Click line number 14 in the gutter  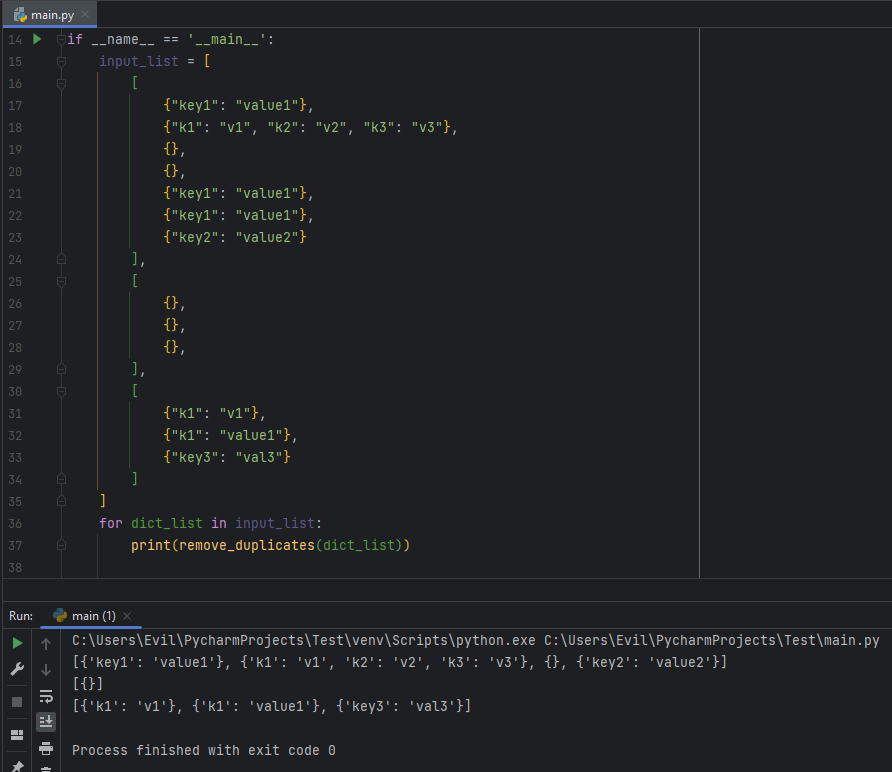pos(15,40)
